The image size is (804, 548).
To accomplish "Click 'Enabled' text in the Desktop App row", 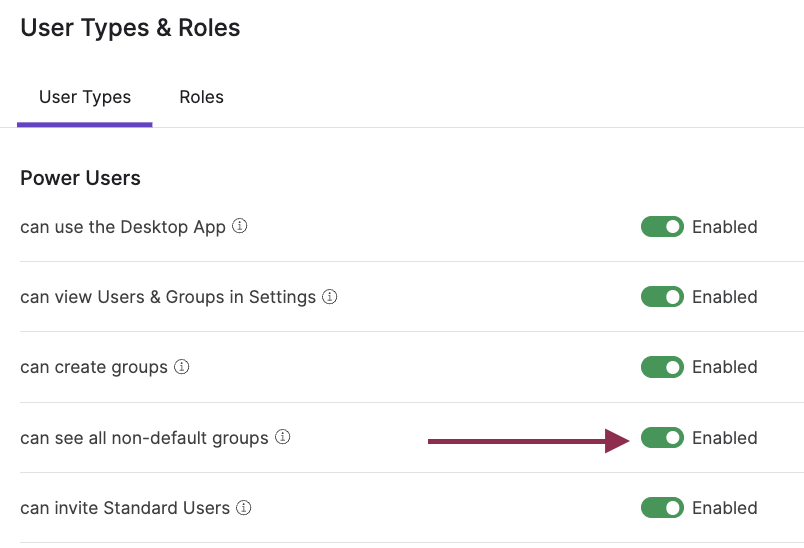I will 725,227.
